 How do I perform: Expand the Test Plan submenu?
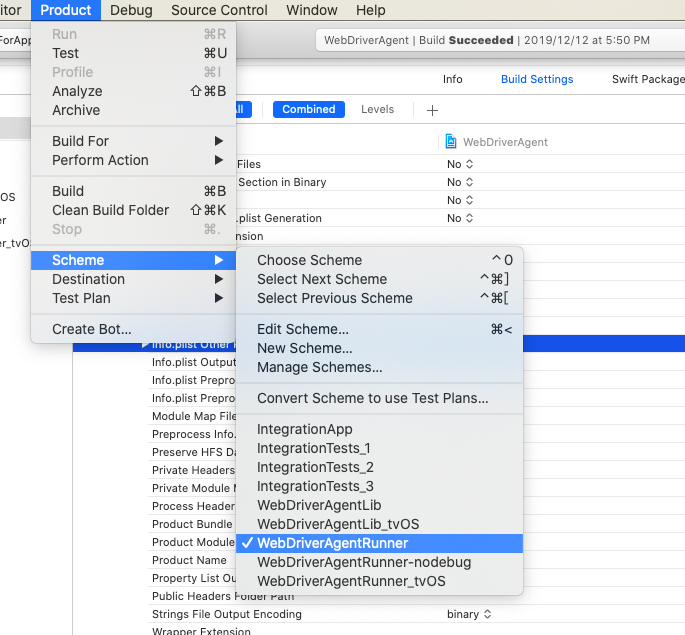point(134,298)
